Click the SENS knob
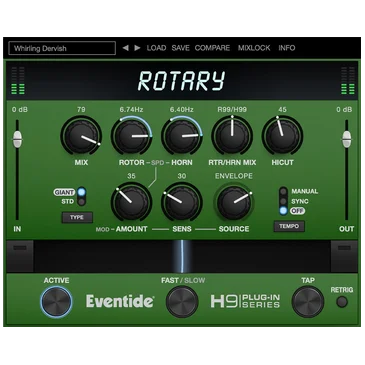This screenshot has height=365, width=365. (x=182, y=202)
